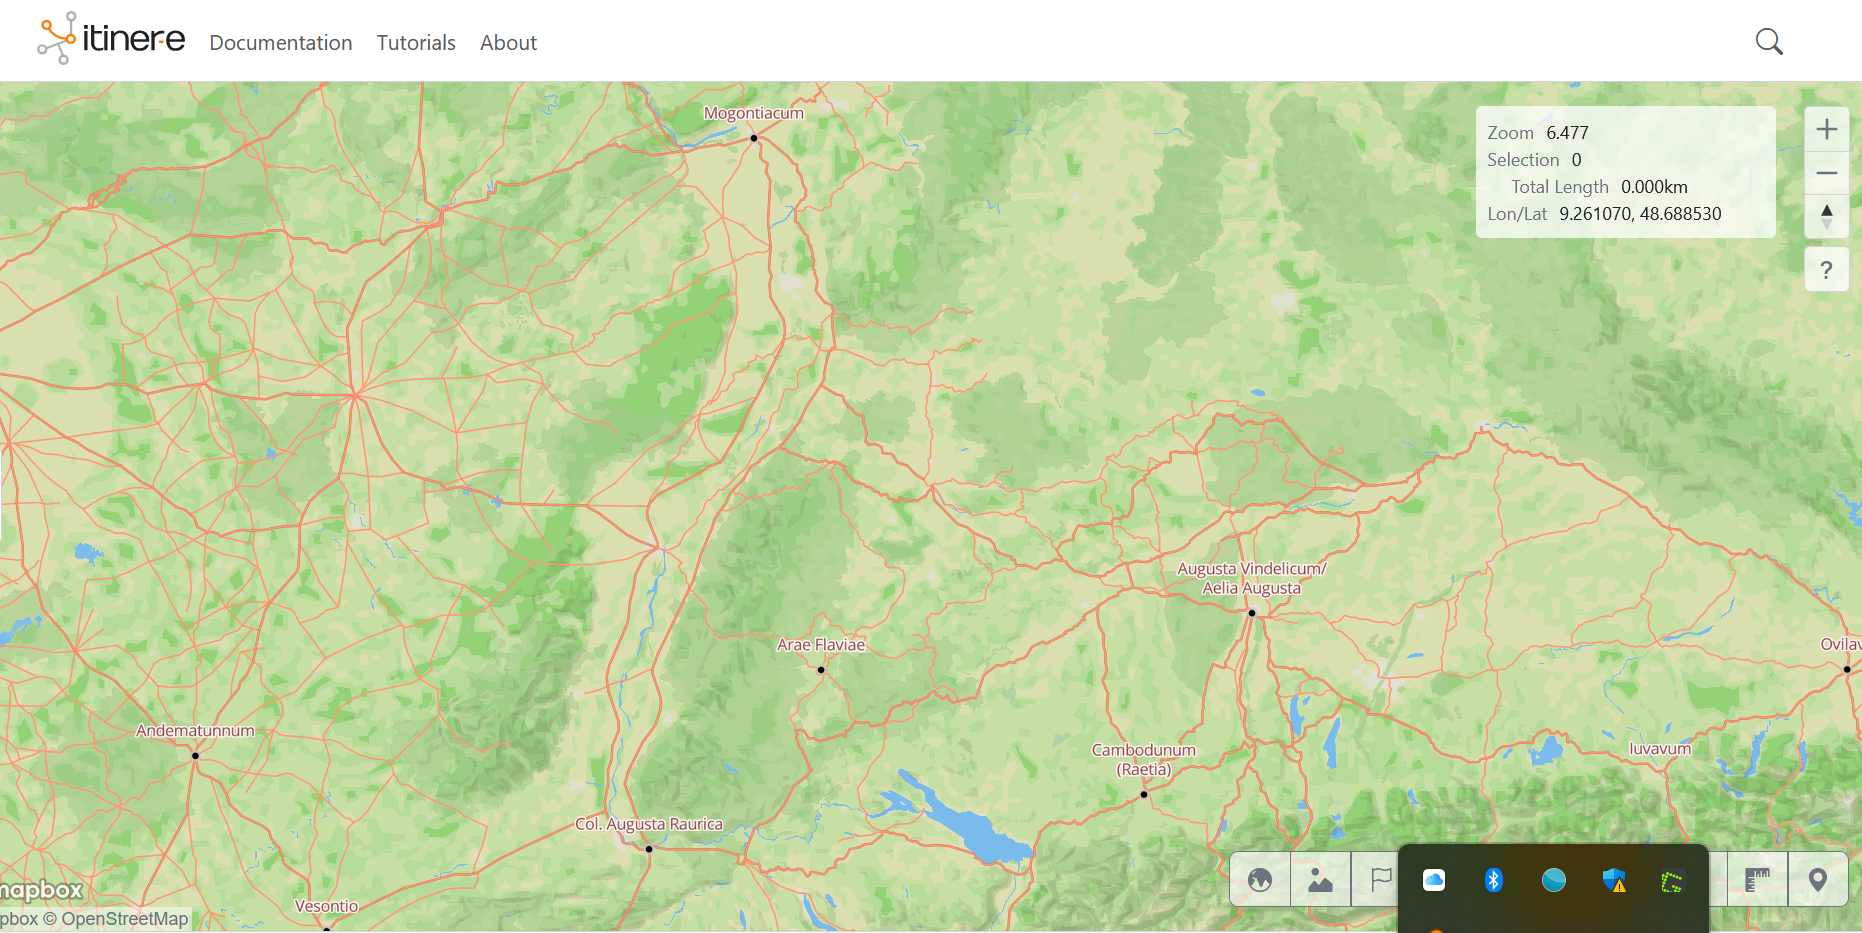Click the location pin marker tool
The image size is (1862, 933).
(x=1818, y=880)
